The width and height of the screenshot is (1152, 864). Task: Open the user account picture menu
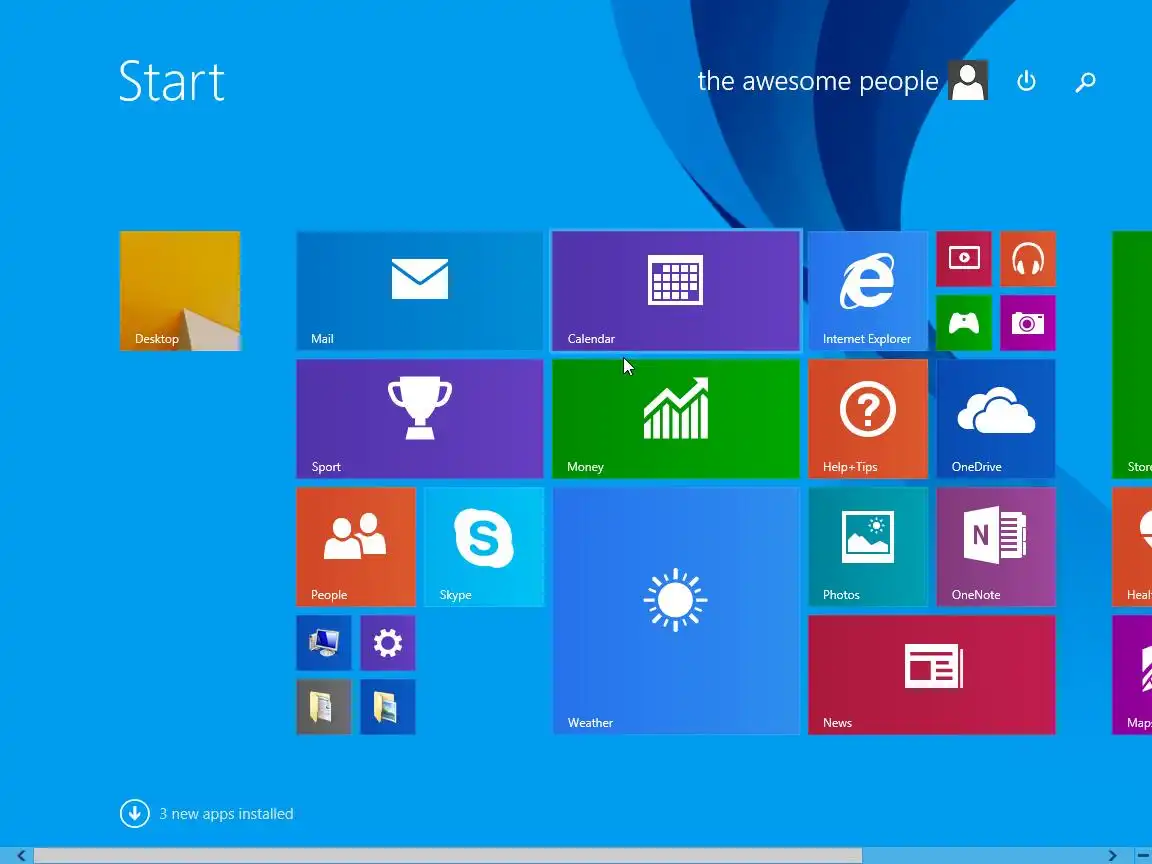coord(968,80)
